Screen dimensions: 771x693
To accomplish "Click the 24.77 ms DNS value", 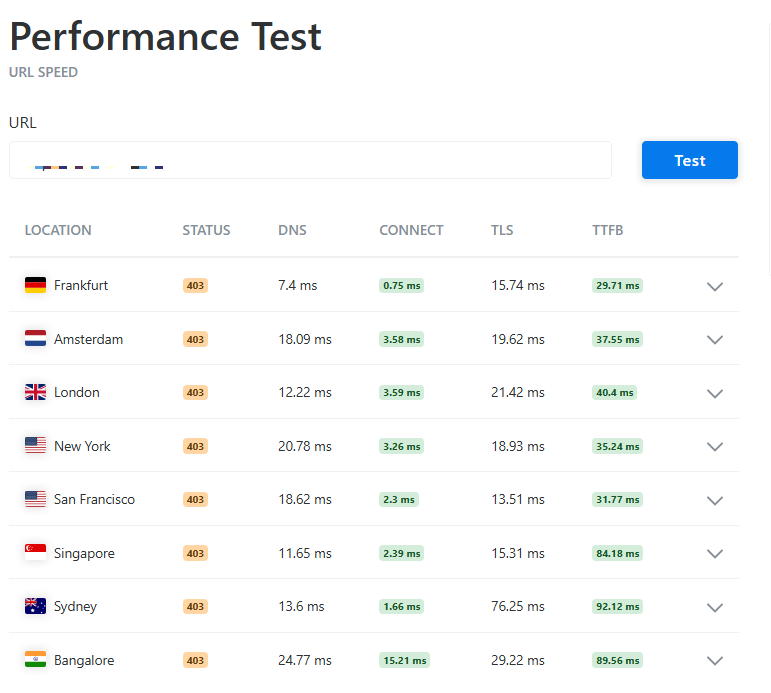I will pos(305,660).
